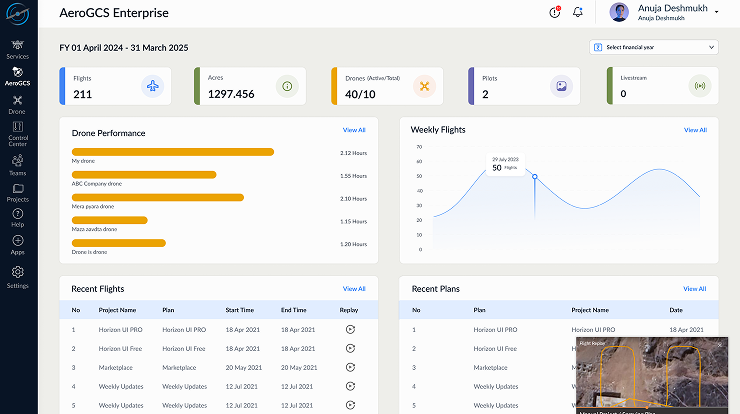Click Horizon UI PRO plan in Recent Plans
Viewport: 740px width, 414px height.
point(495,330)
